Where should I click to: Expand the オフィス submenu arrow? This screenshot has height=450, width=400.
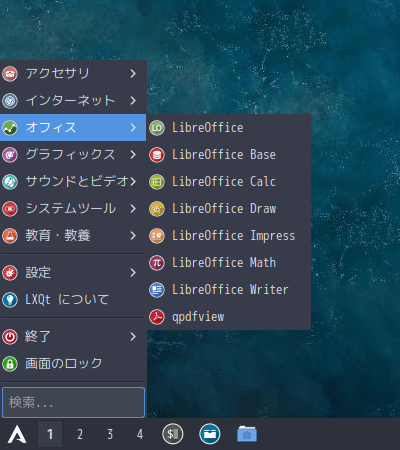coord(133,127)
